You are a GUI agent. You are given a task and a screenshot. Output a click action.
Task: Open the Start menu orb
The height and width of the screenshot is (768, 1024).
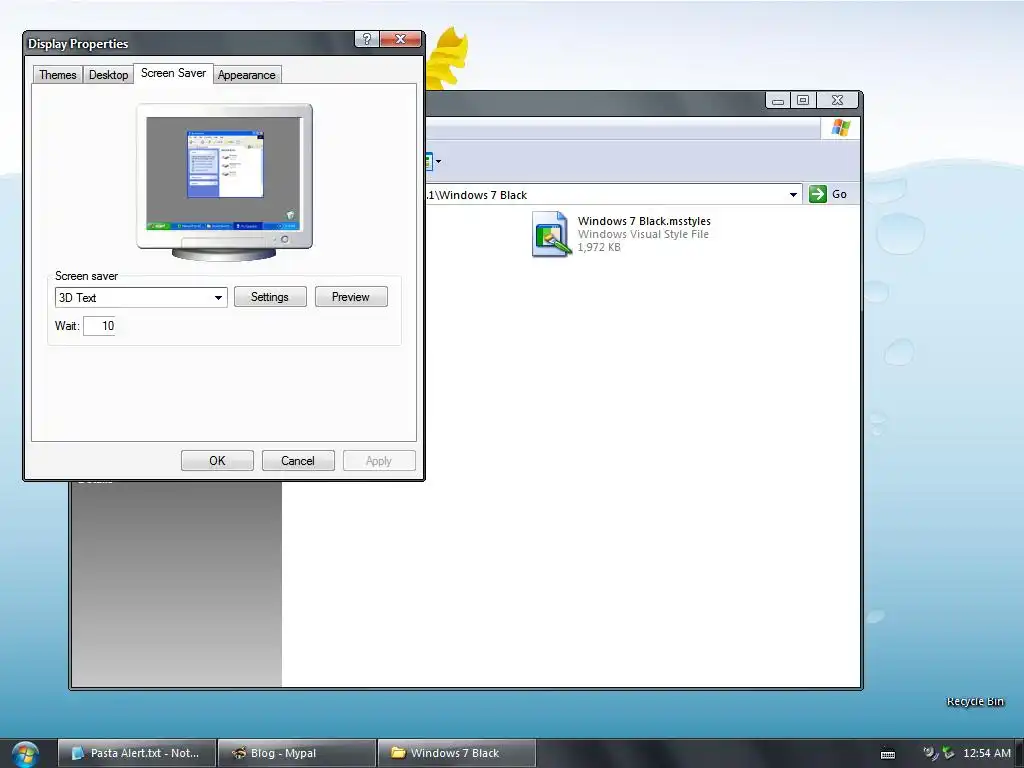click(25, 754)
